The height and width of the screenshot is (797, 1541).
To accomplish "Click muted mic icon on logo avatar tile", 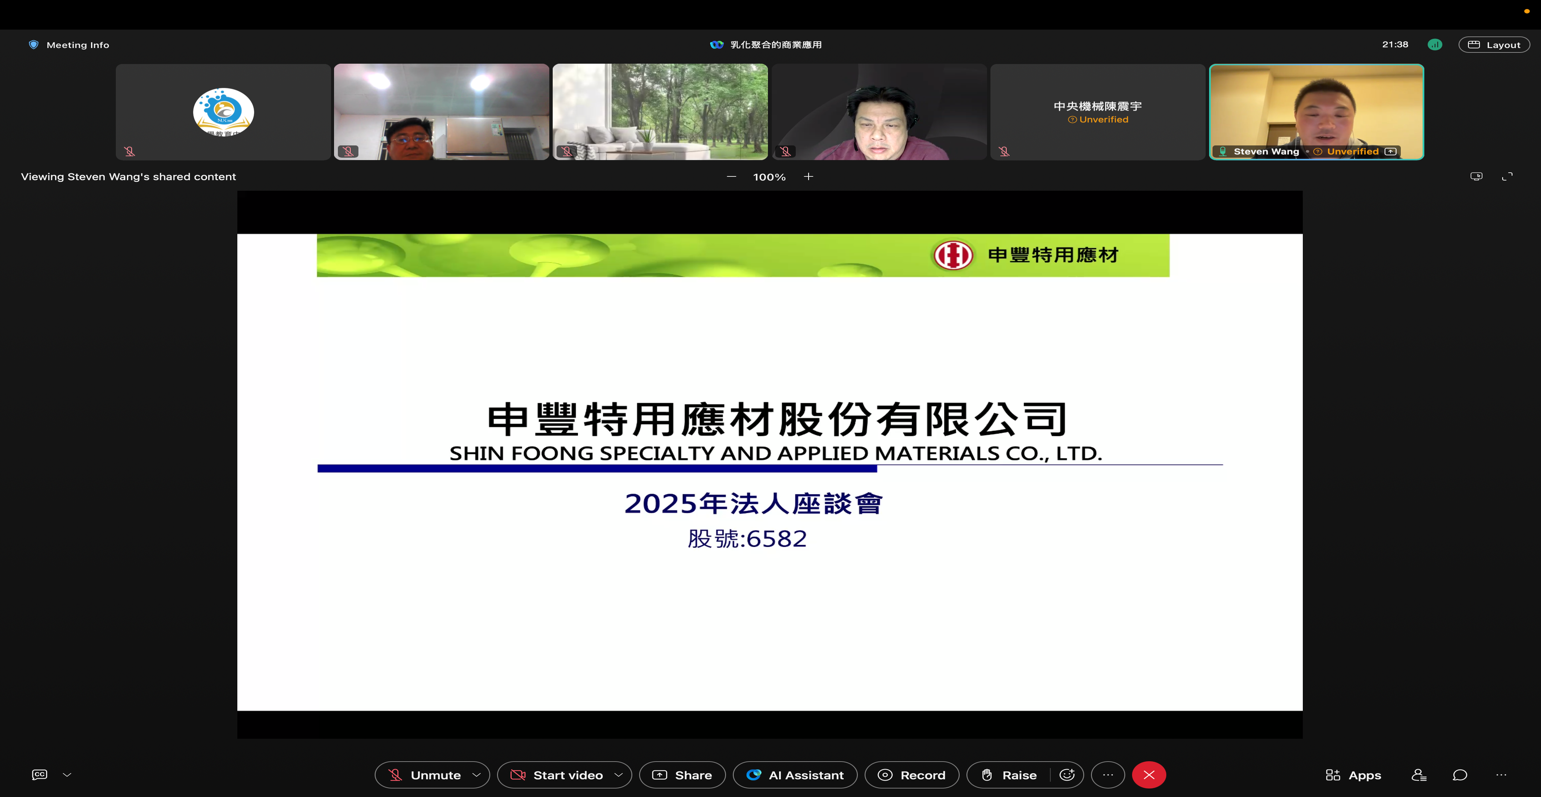I will [x=130, y=152].
